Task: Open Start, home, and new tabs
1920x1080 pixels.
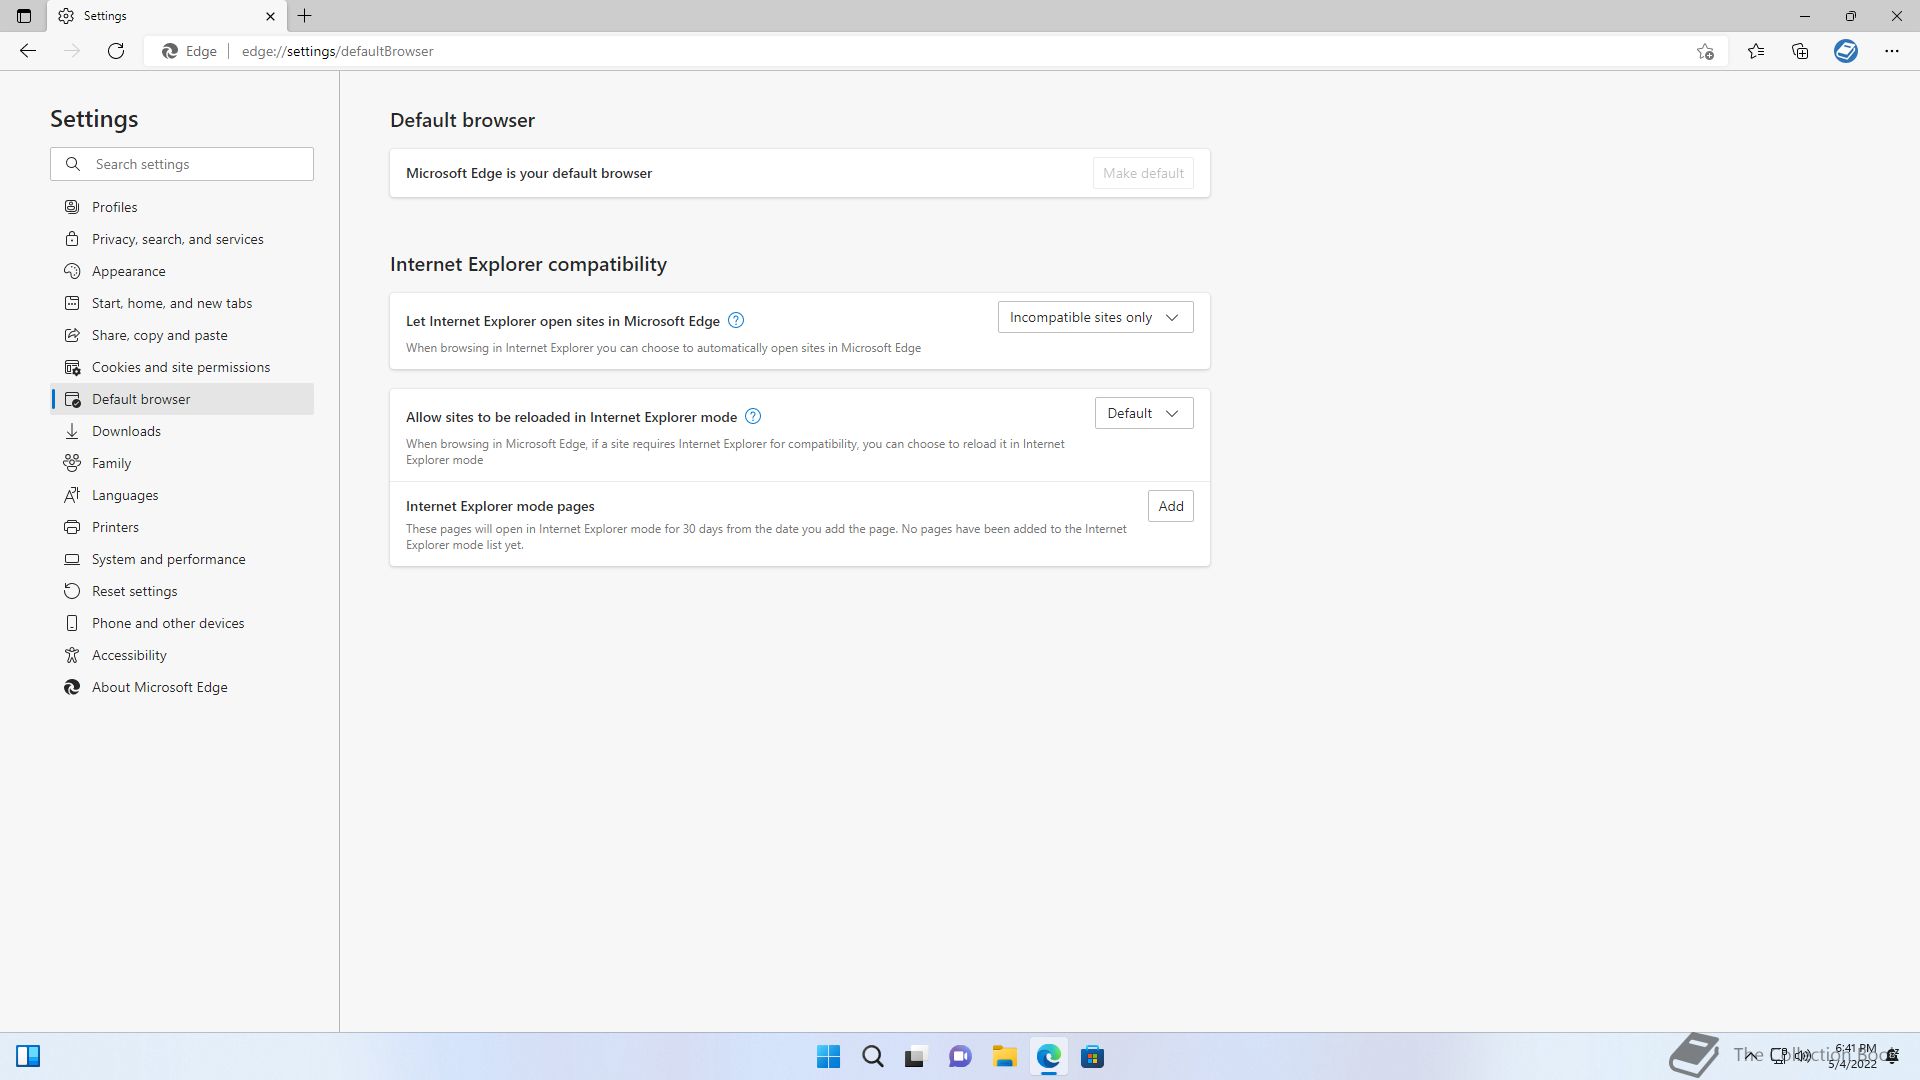Action: [x=182, y=303]
